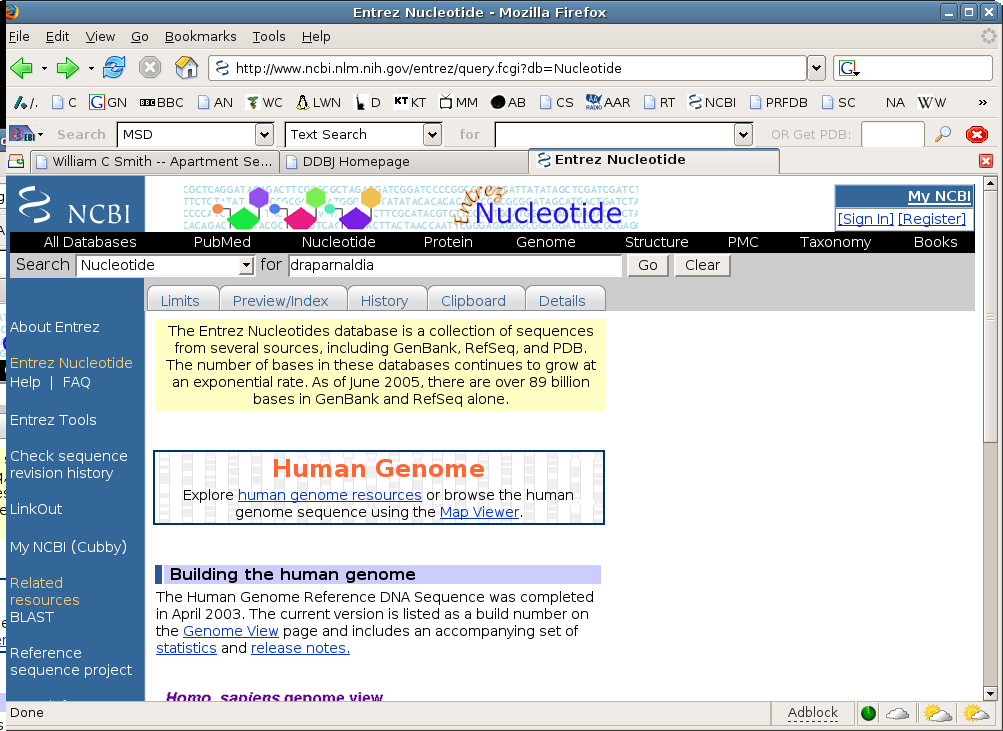Viewport: 1003px width, 731px height.
Task: Open the NCBI bookmark in bookmarks toolbar
Action: pyautogui.click(x=712, y=102)
